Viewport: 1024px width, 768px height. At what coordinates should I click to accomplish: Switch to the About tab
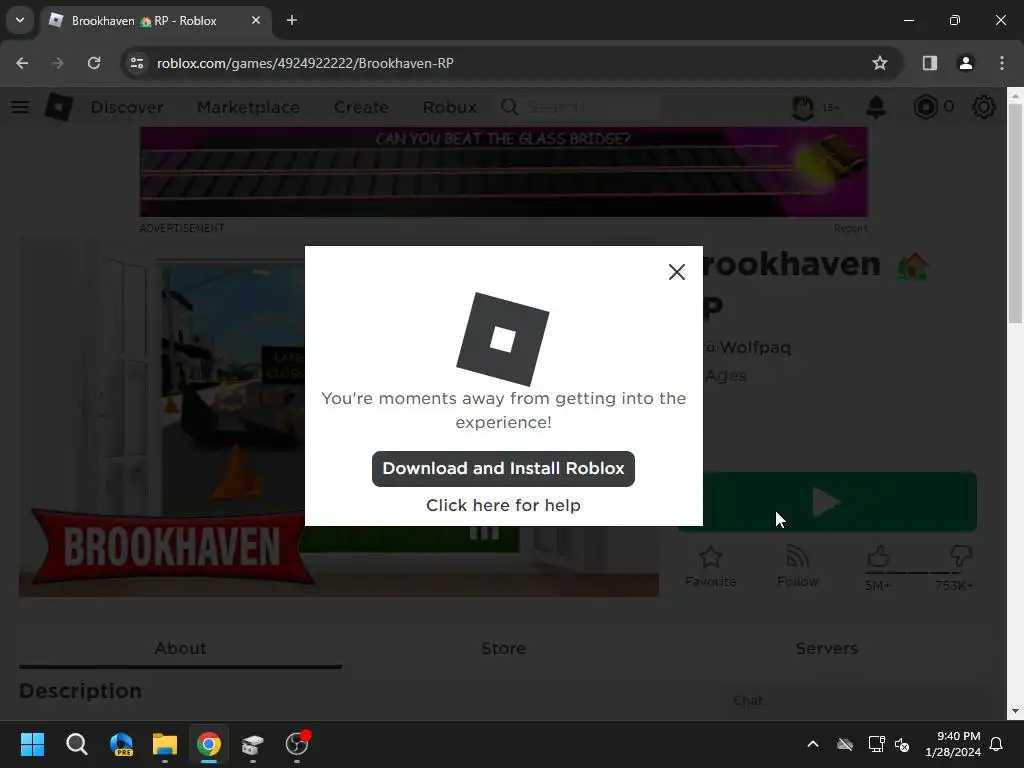pyautogui.click(x=180, y=648)
